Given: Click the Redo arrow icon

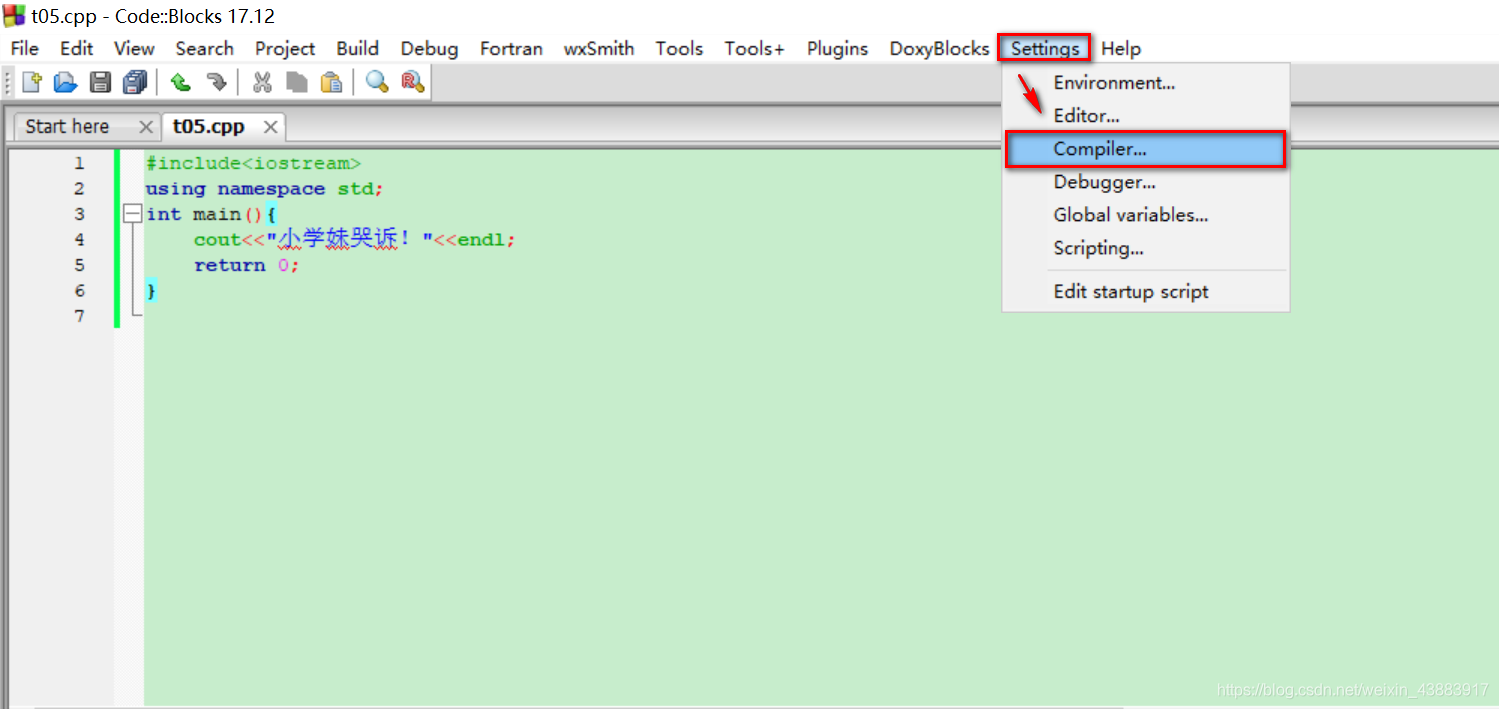Looking at the screenshot, I should pyautogui.click(x=216, y=82).
